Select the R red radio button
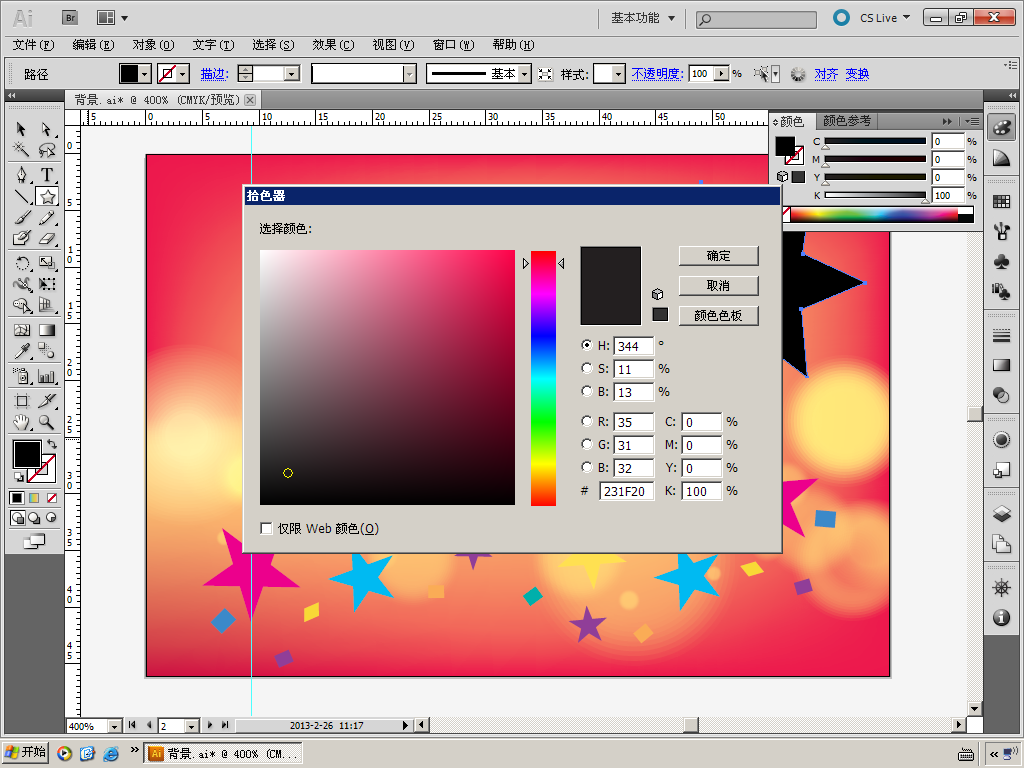The image size is (1024, 768). pos(586,421)
